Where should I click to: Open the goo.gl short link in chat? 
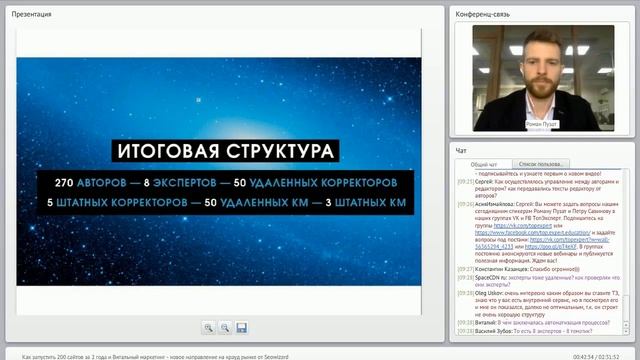coord(551,247)
